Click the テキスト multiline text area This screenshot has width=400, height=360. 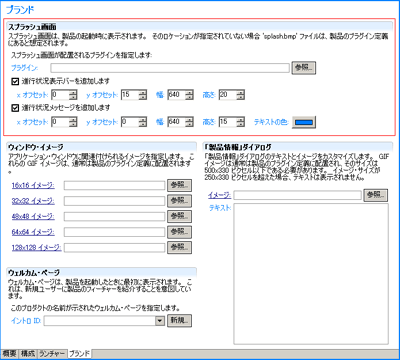click(311, 274)
